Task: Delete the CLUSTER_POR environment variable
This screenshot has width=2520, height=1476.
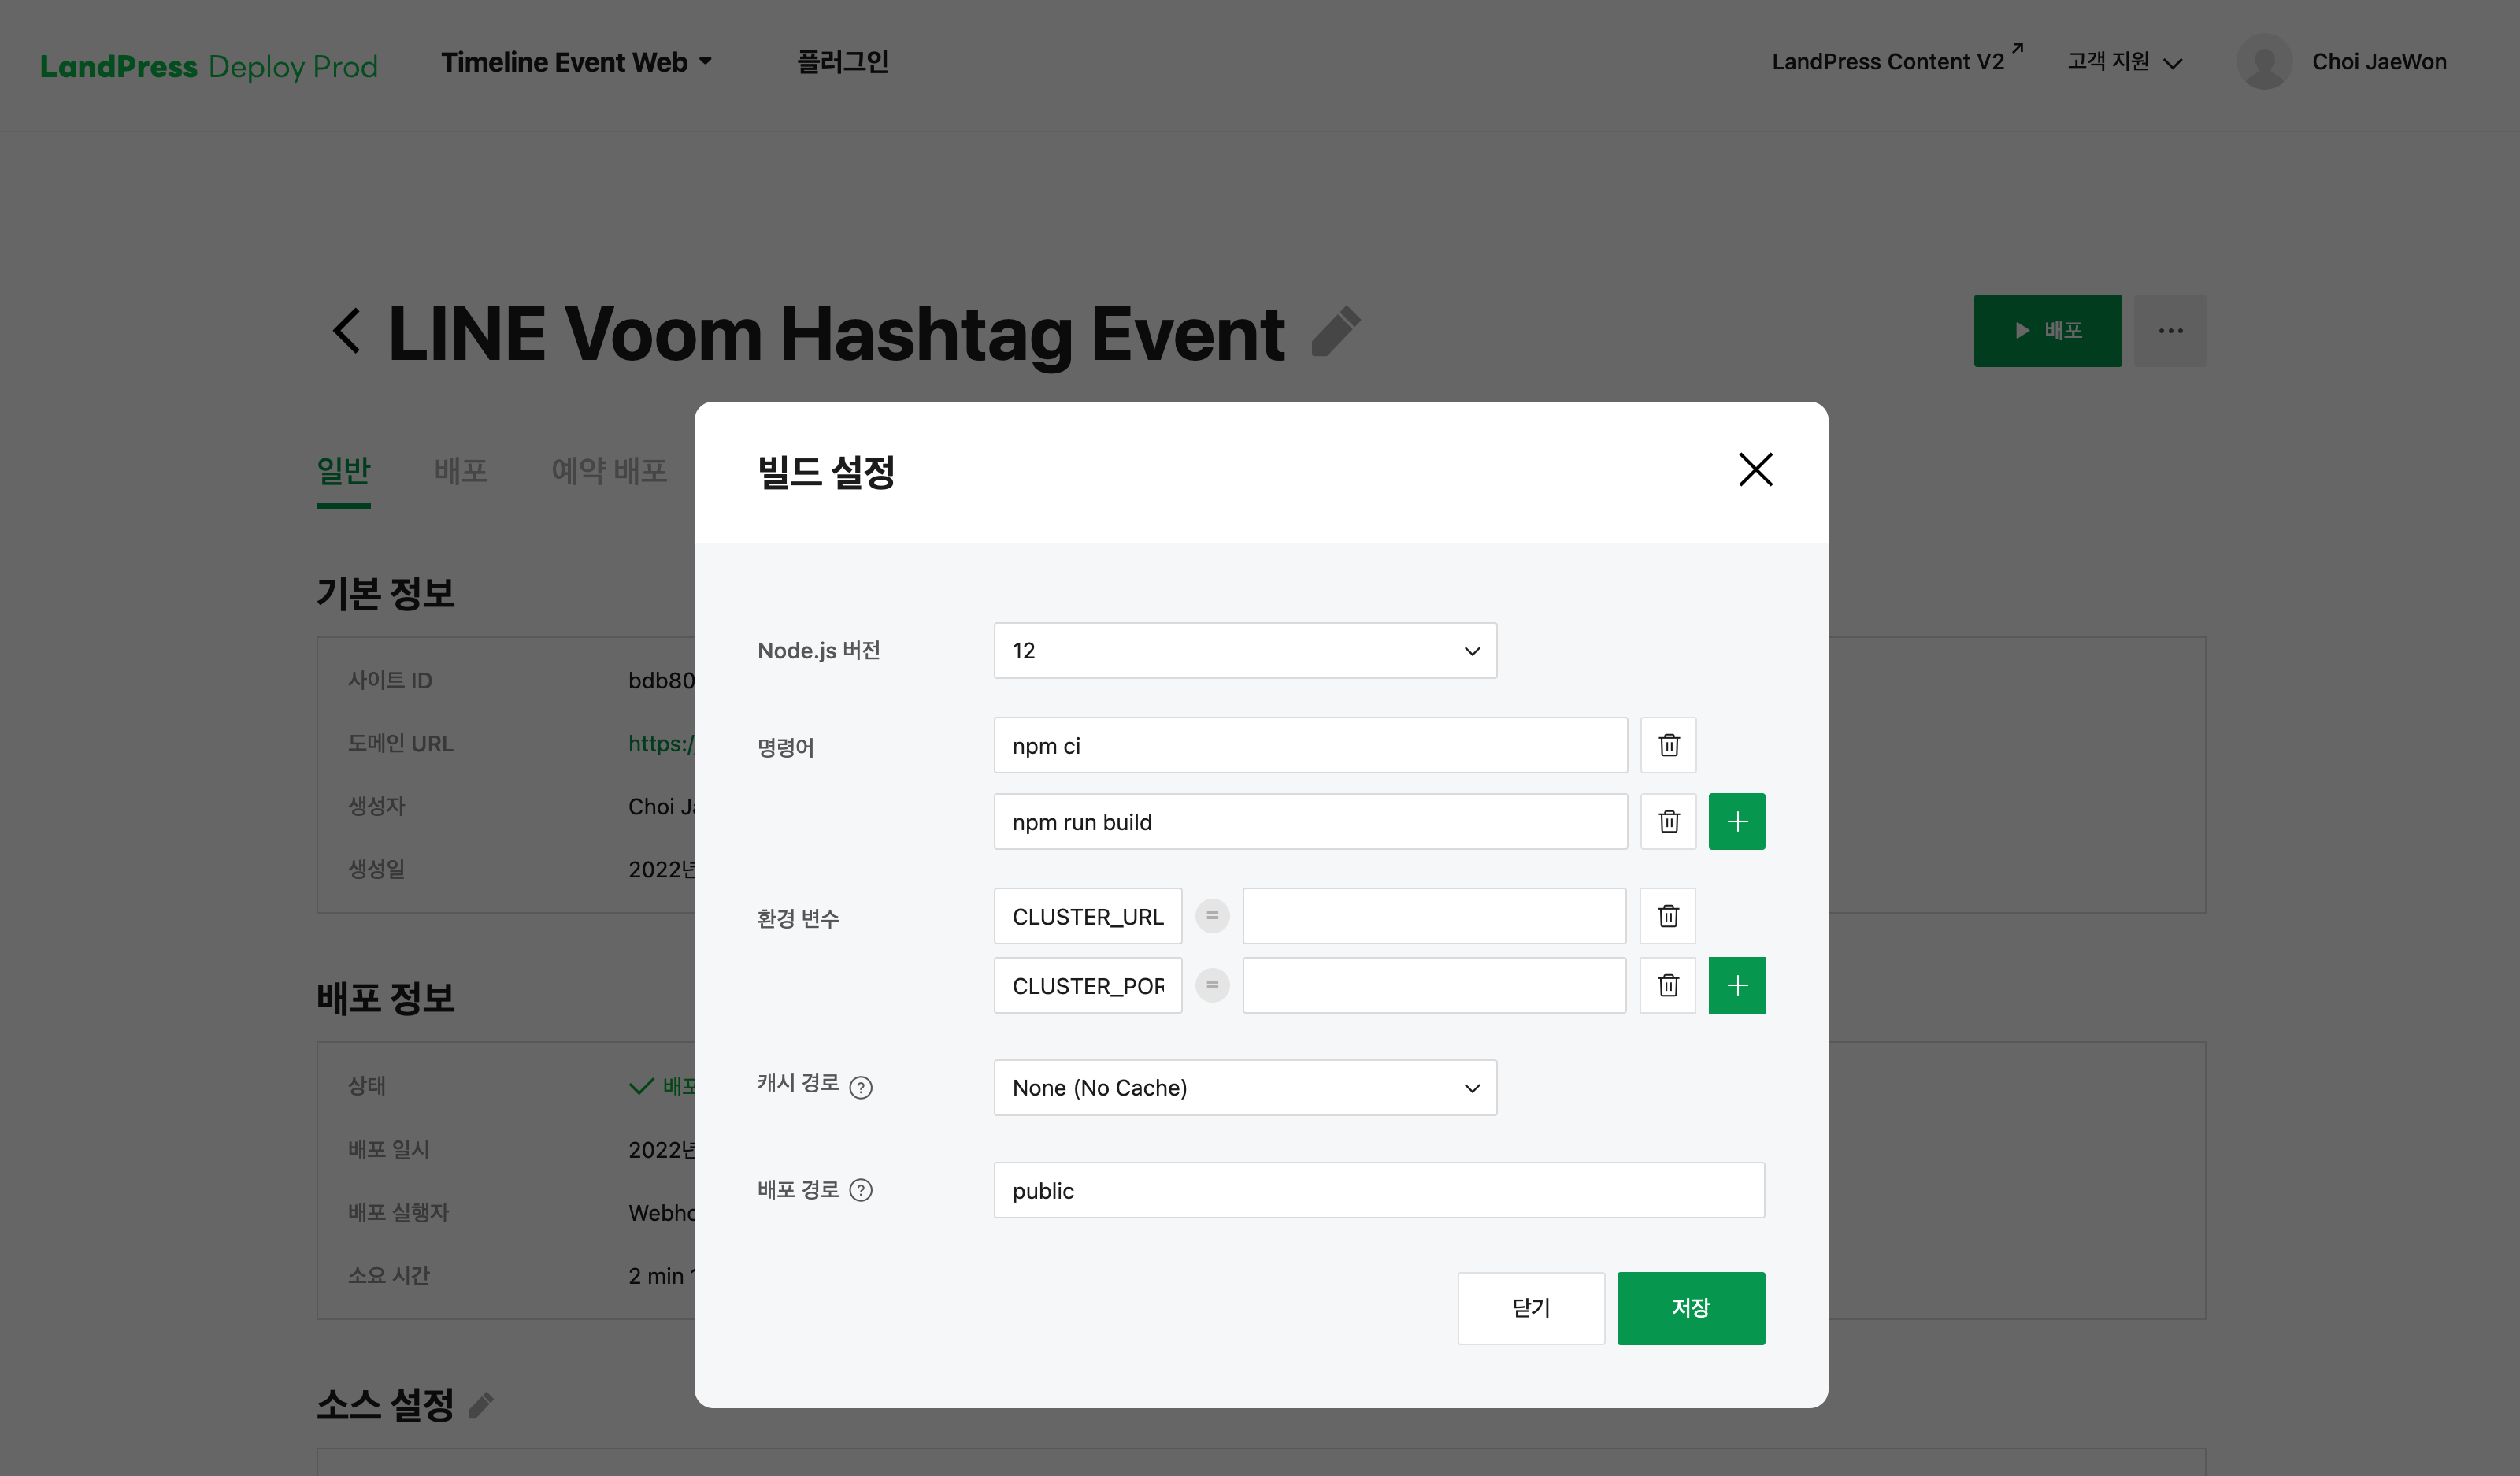Action: tap(1668, 986)
